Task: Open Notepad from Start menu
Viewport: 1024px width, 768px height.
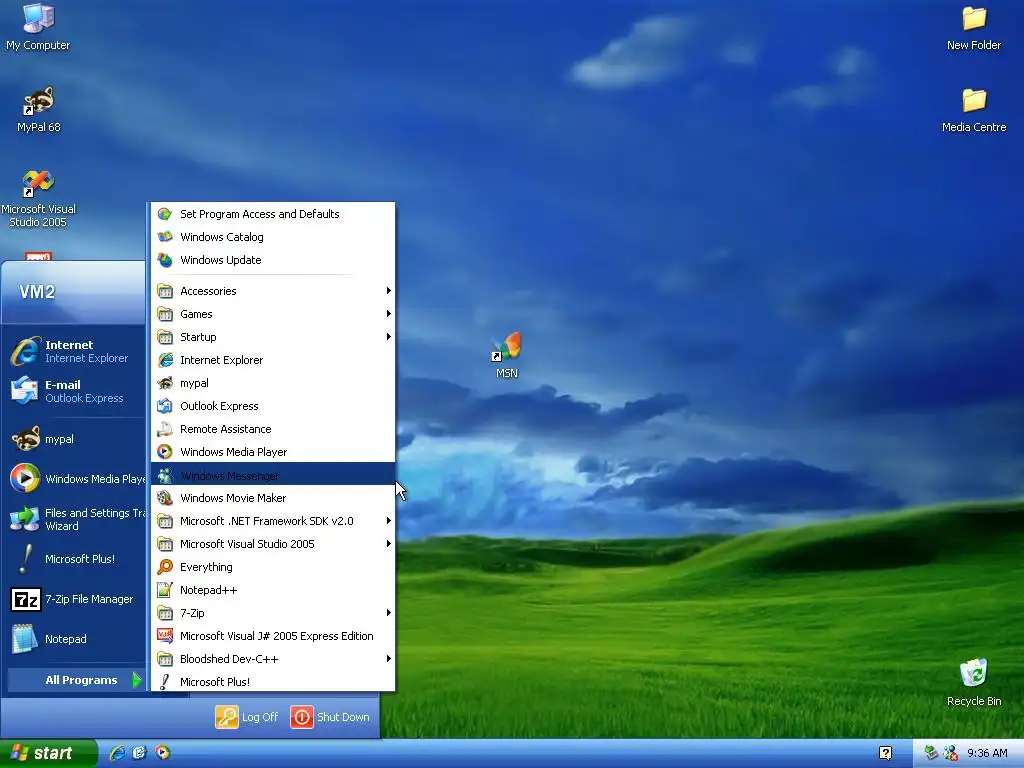Action: [x=75, y=639]
